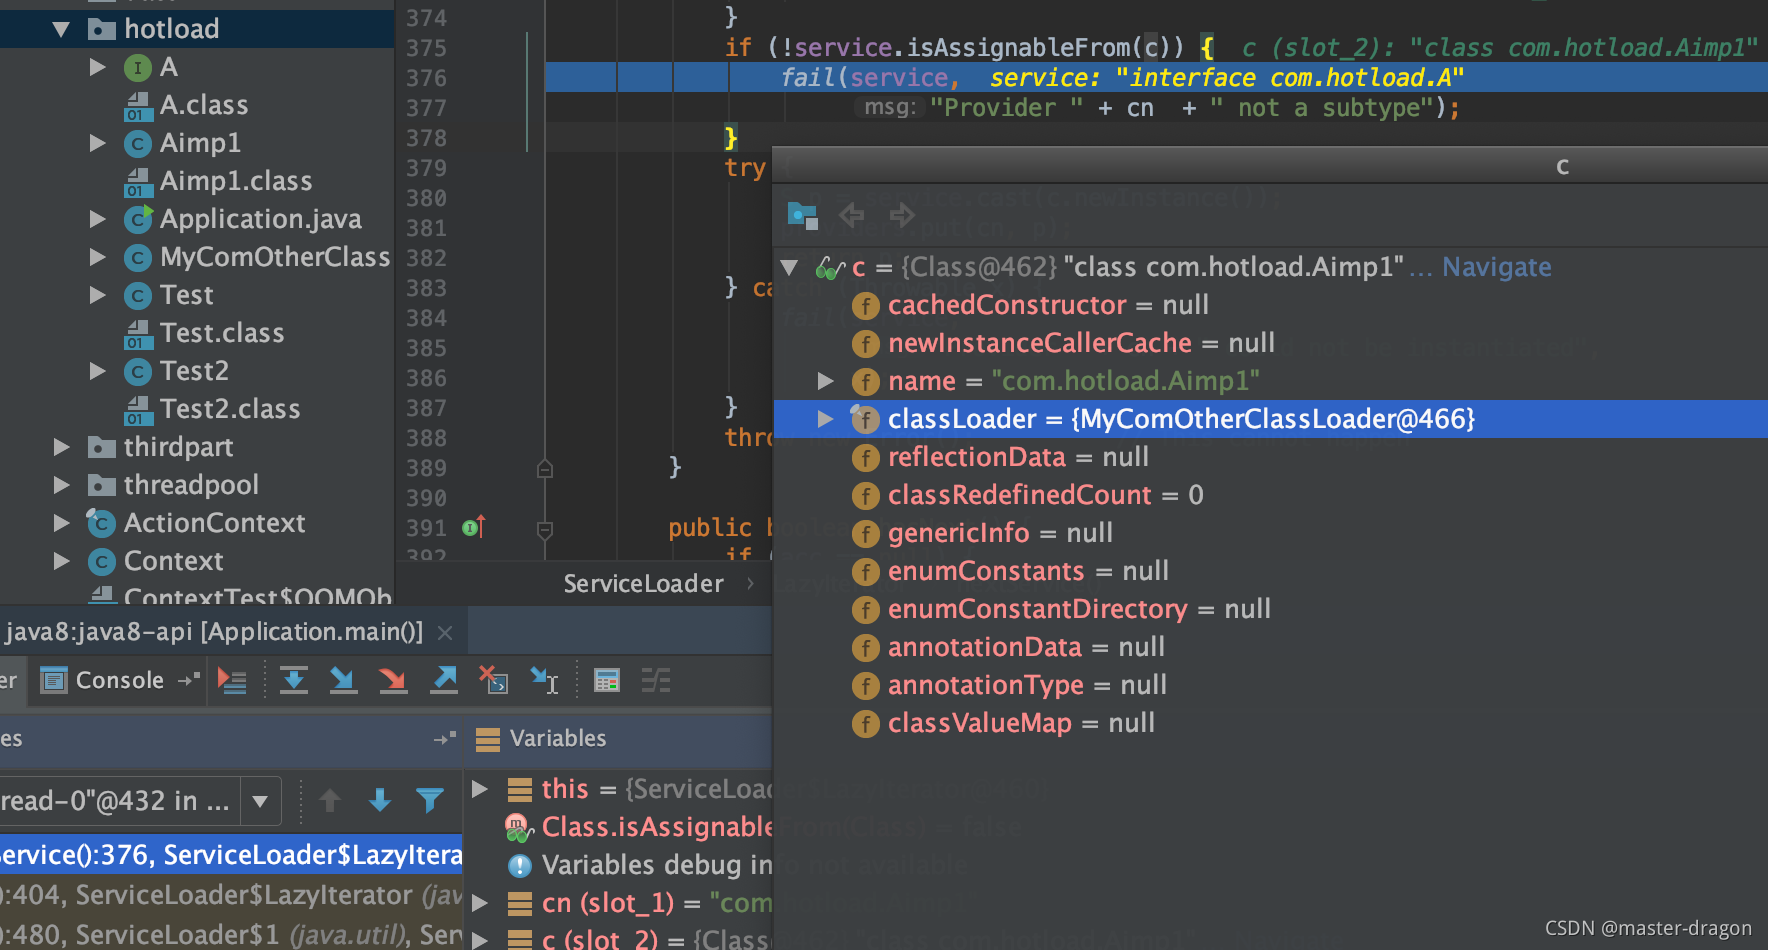Click Show Execution Point icon
Screen dimensions: 1768x950
(x=232, y=681)
